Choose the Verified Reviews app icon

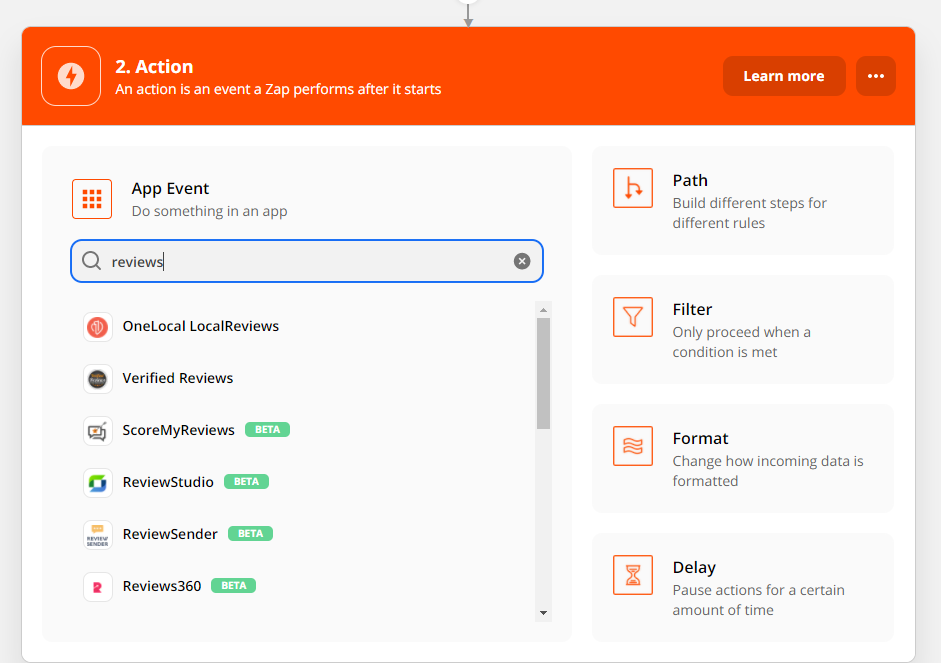coord(97,379)
